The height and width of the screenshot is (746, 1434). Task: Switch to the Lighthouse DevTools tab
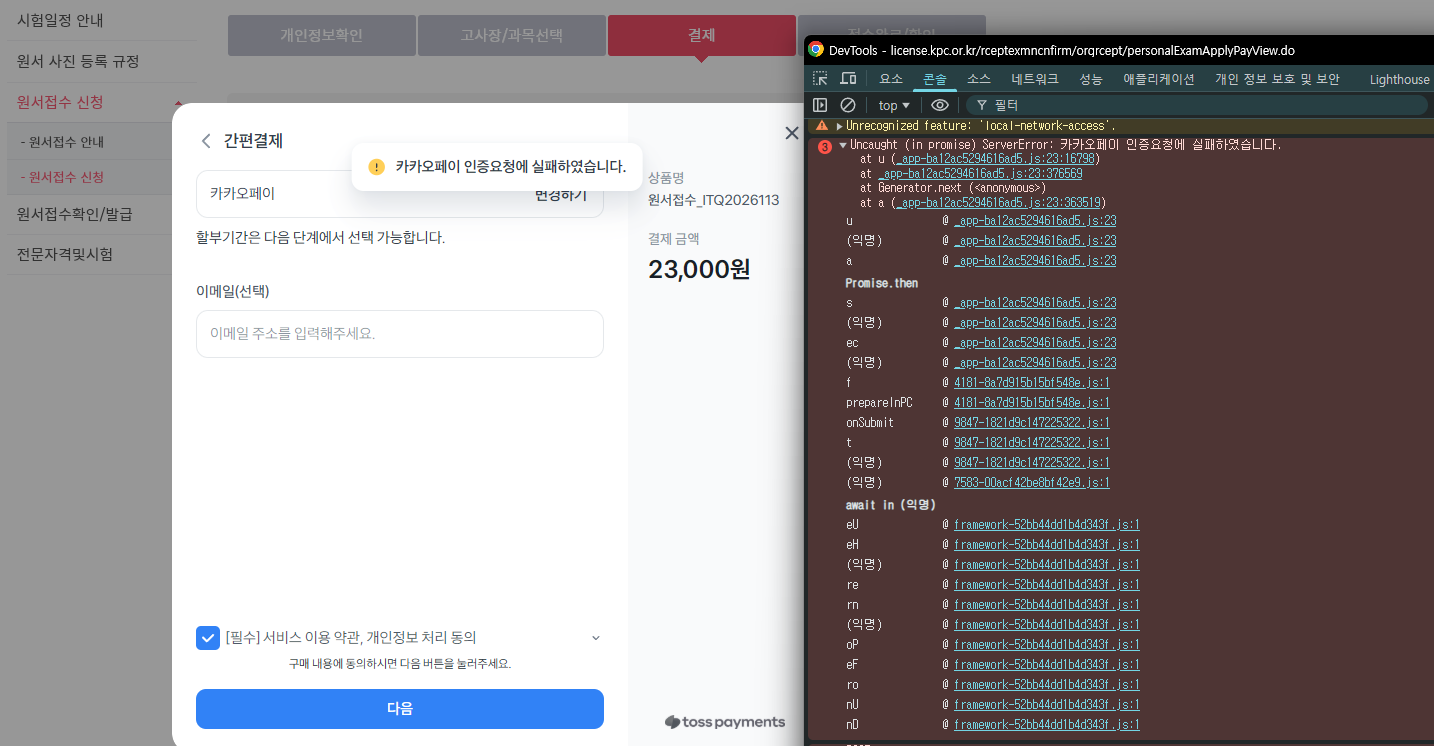click(x=1399, y=79)
